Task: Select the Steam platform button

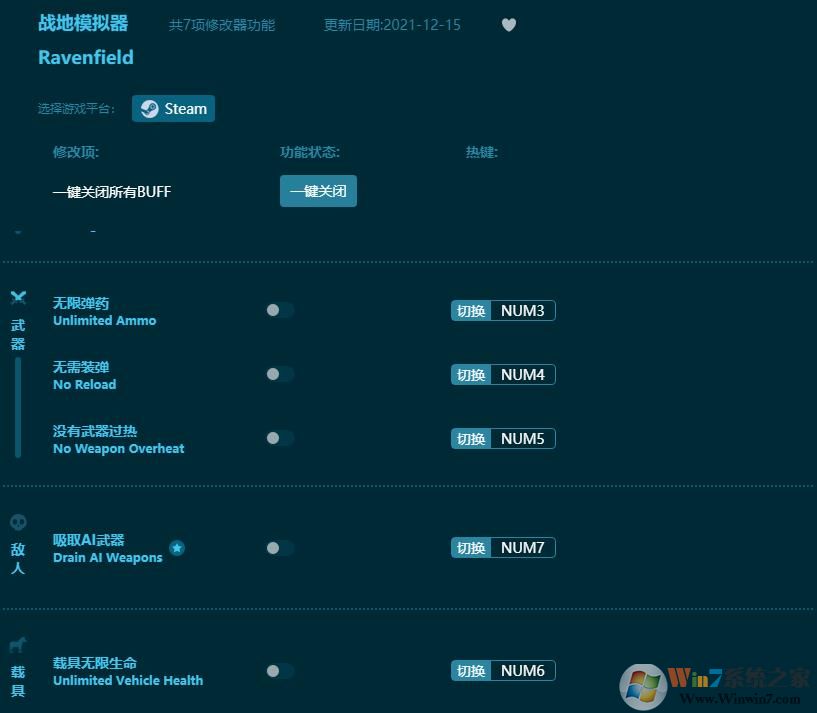Action: [x=173, y=108]
